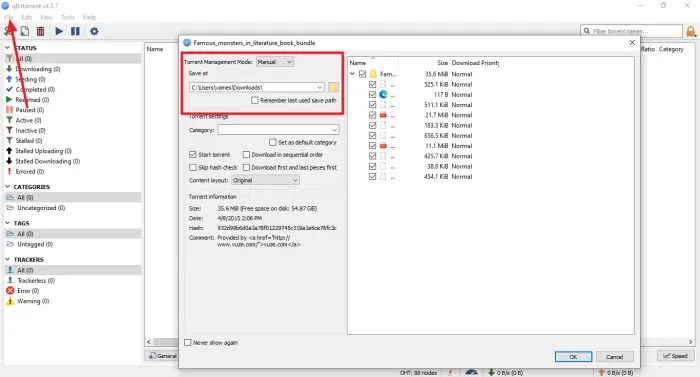Image resolution: width=700 pixels, height=377 pixels.
Task: Click the lock icon beside the filter field
Action: pos(691,31)
